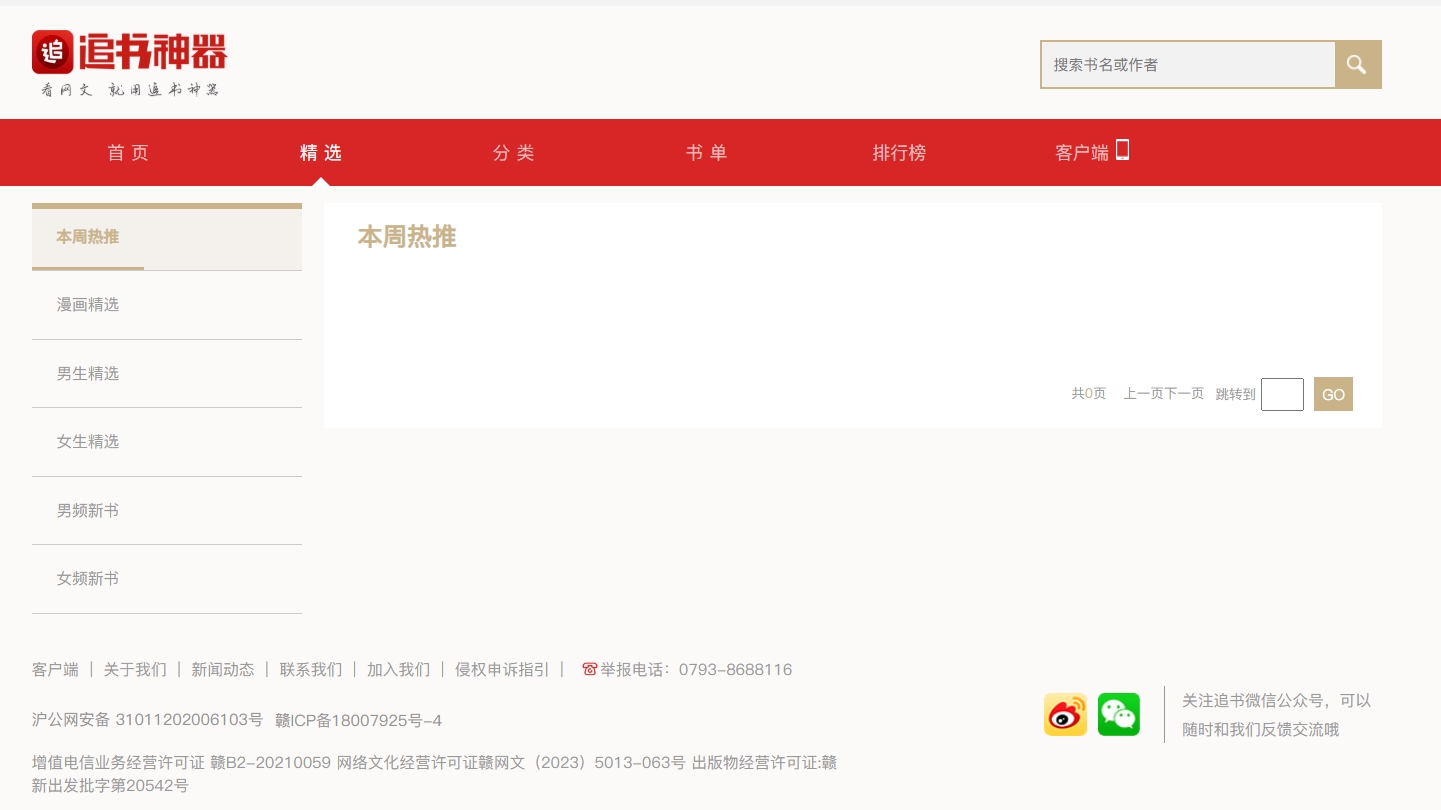This screenshot has width=1441, height=810.
Task: Select 男生精选 in the sidebar
Action: coord(167,373)
